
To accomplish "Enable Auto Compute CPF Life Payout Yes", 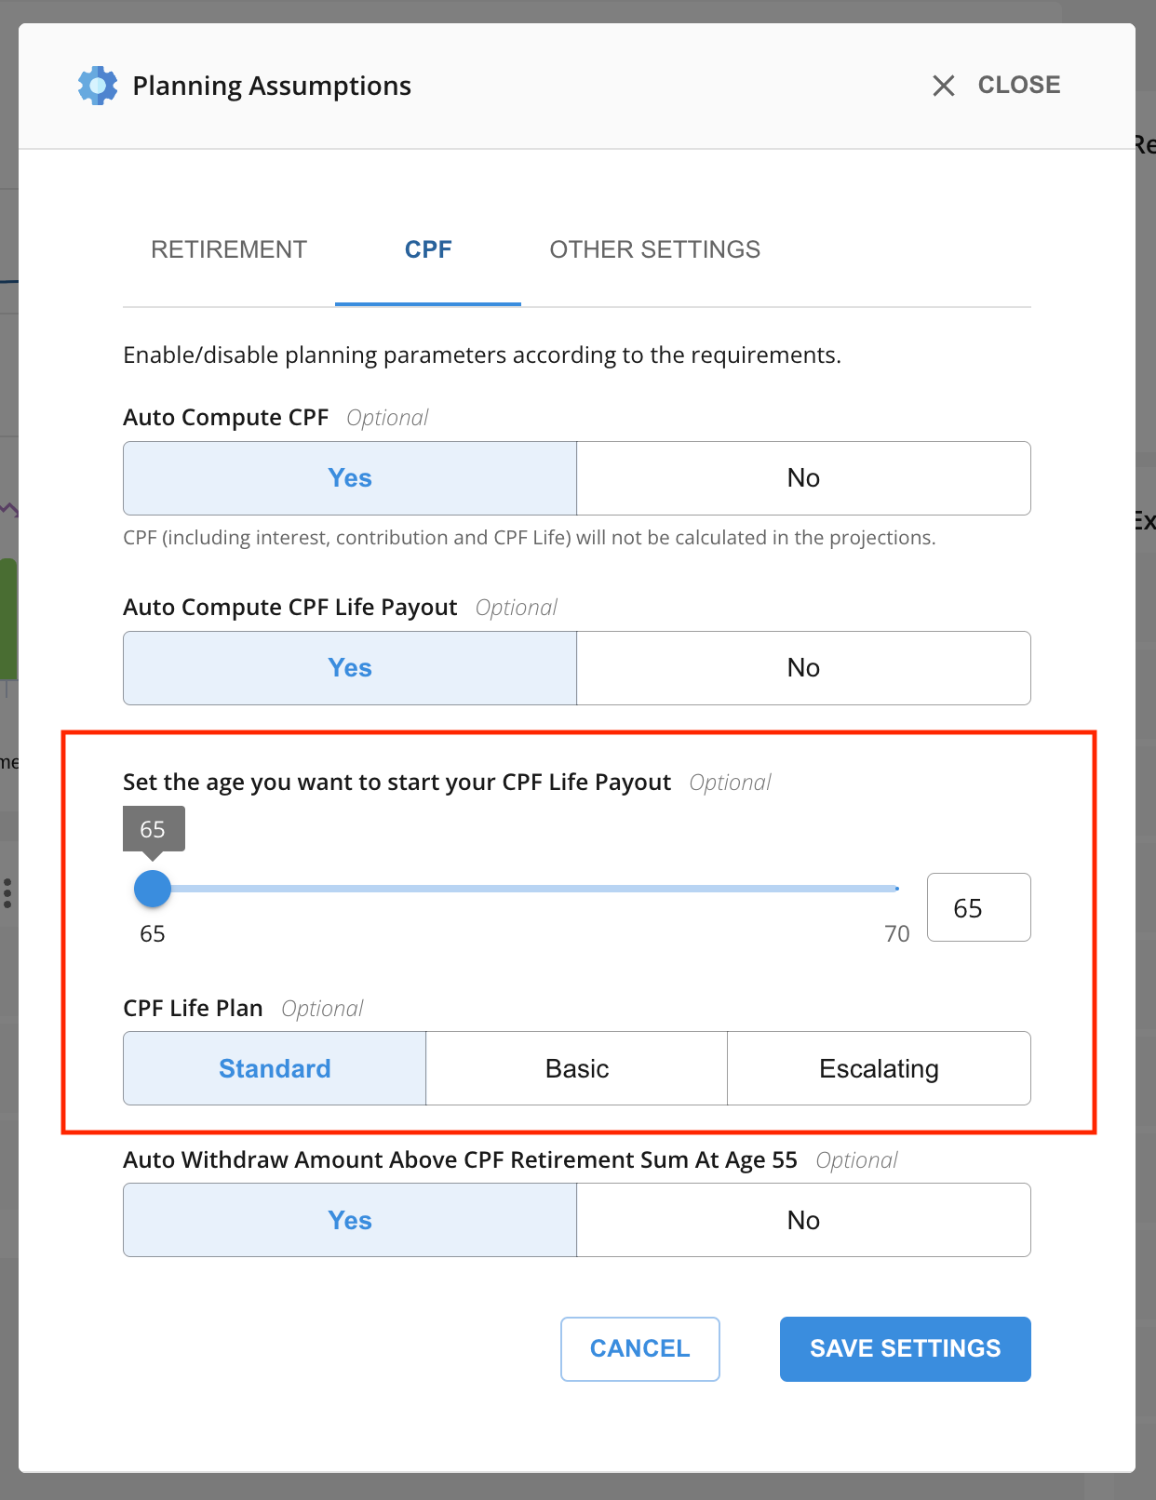I will (x=350, y=668).
